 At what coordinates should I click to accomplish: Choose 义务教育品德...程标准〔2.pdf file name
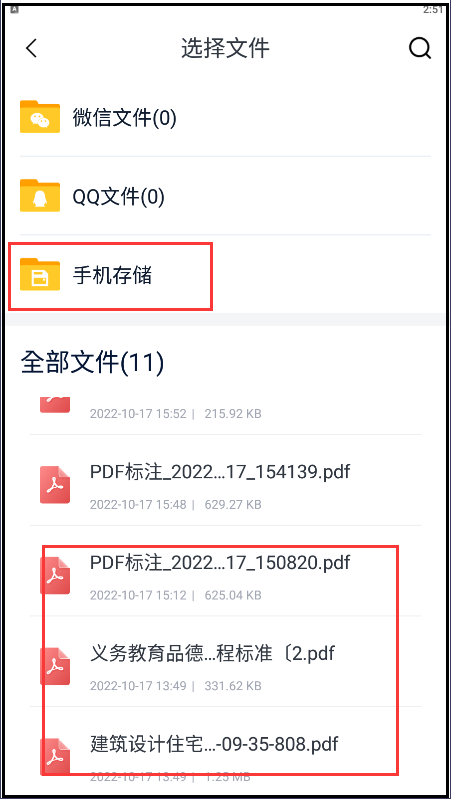pos(212,653)
